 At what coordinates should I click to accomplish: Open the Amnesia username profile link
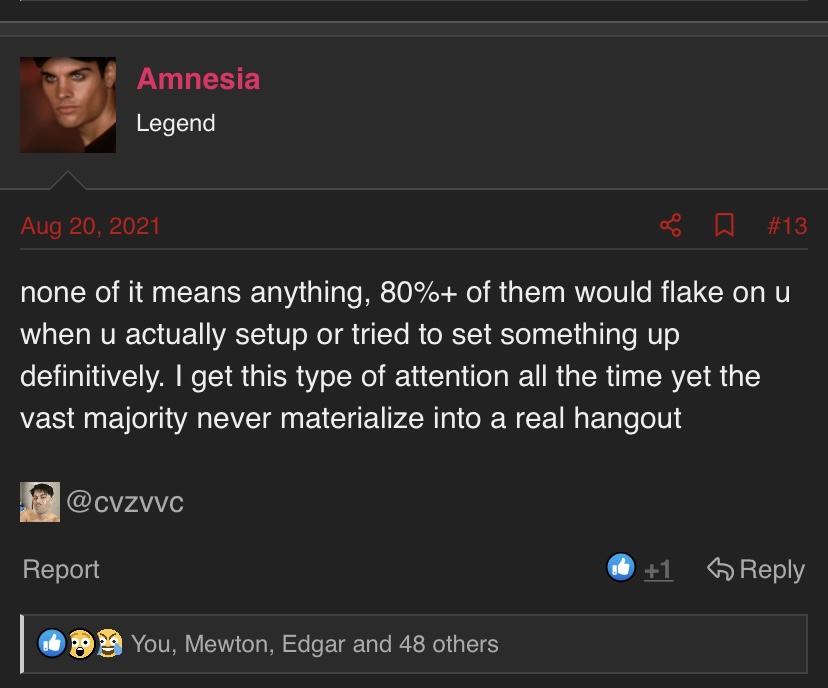click(x=198, y=79)
